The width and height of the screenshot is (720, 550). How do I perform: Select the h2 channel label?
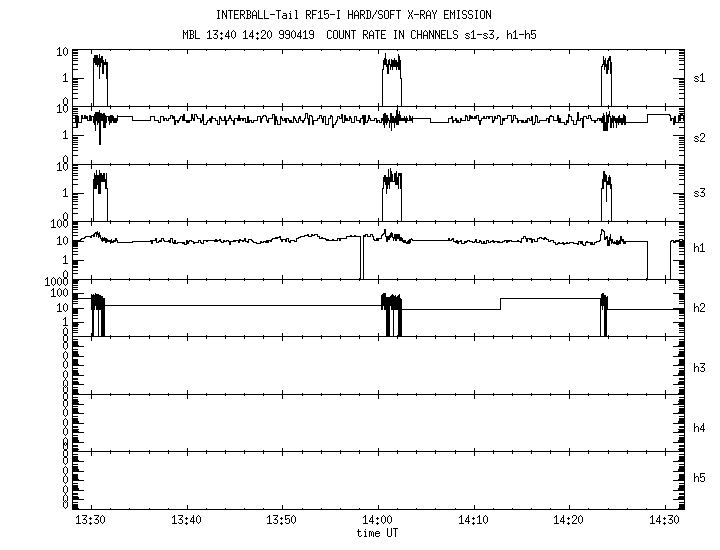pos(700,307)
